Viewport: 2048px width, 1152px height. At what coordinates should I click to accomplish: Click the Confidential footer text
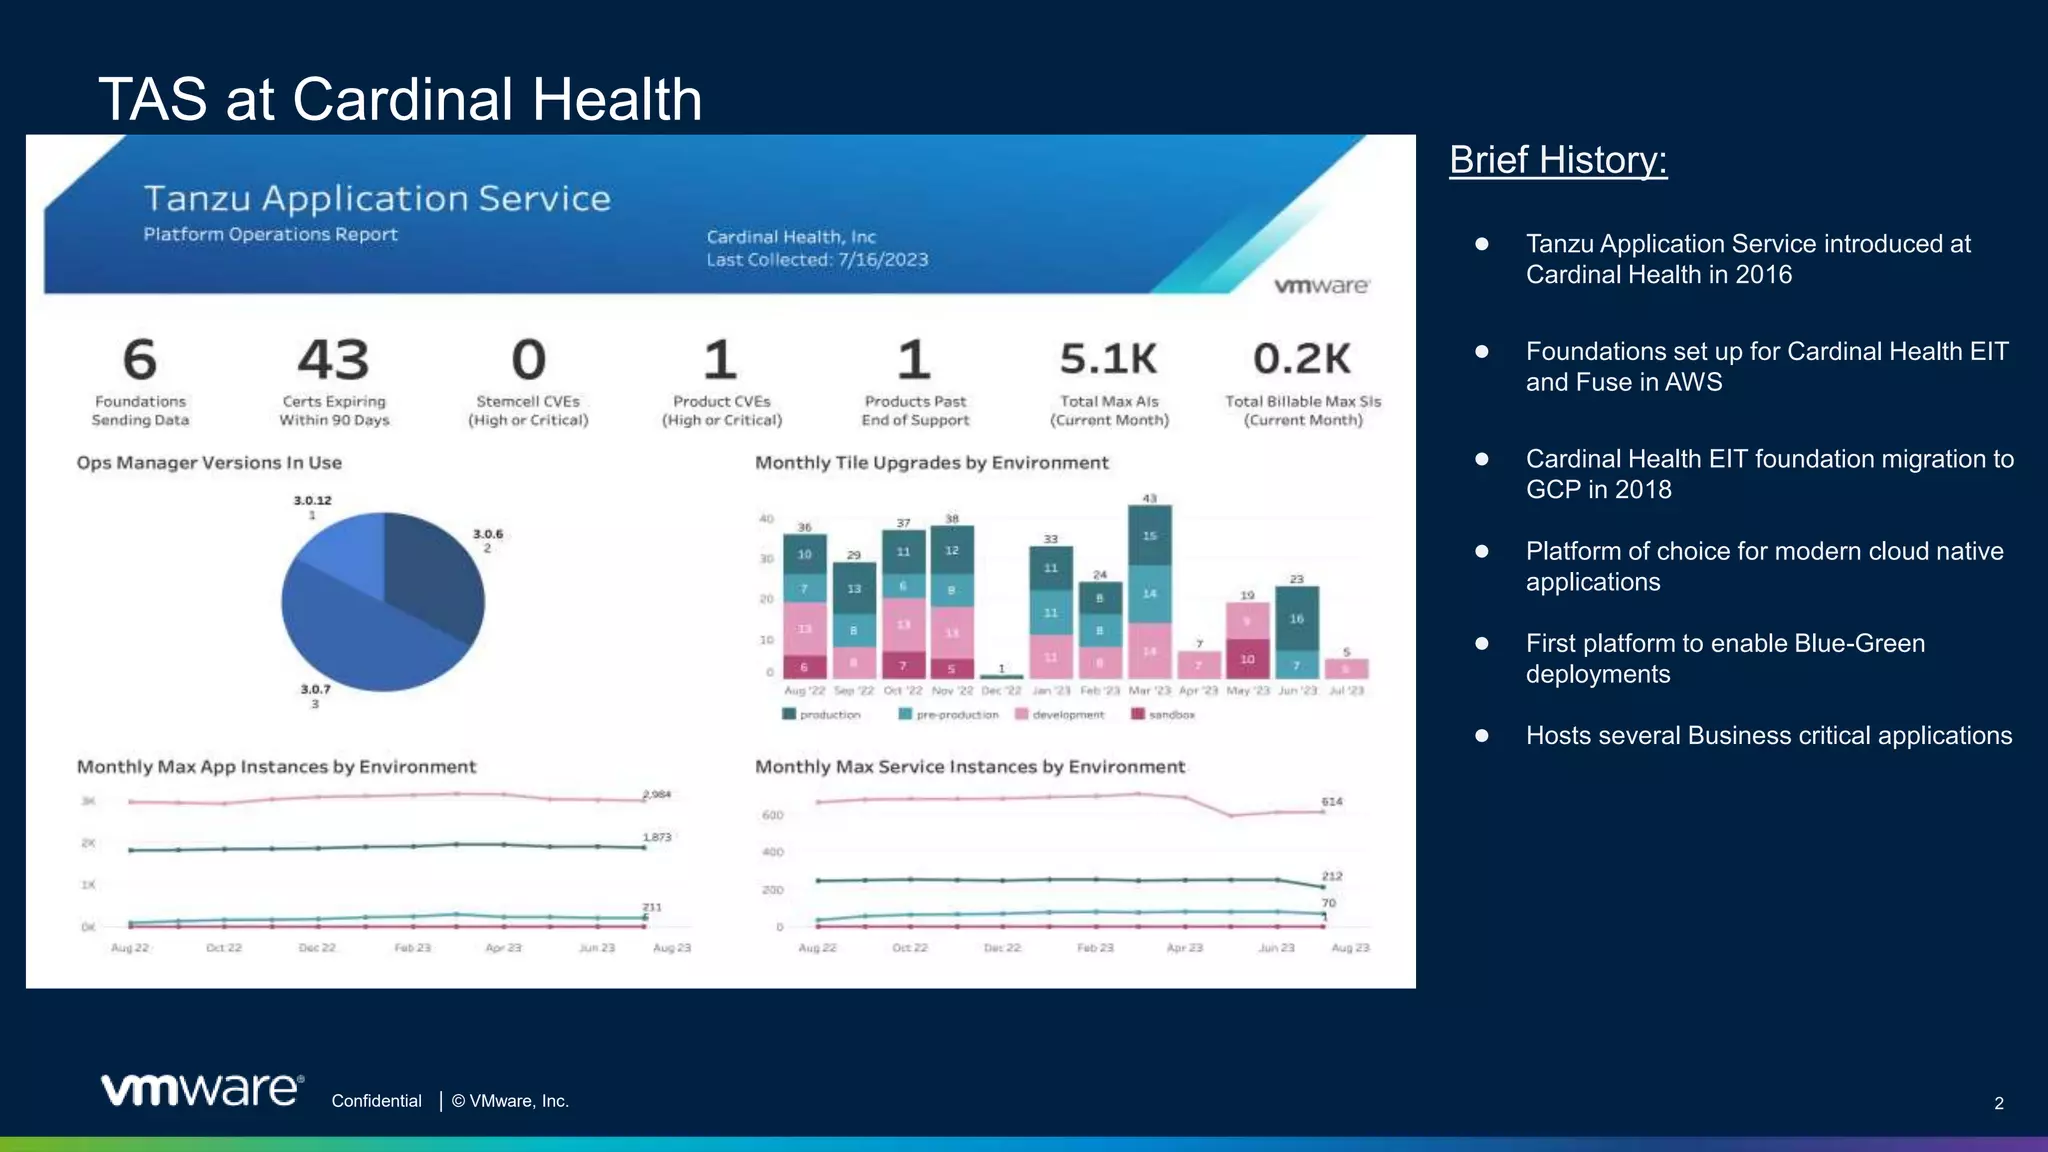(376, 1101)
